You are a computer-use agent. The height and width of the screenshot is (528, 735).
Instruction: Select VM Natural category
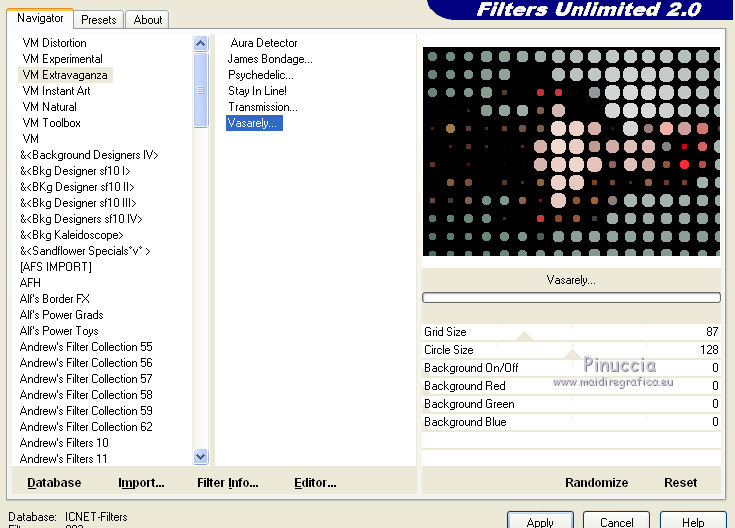[x=49, y=107]
